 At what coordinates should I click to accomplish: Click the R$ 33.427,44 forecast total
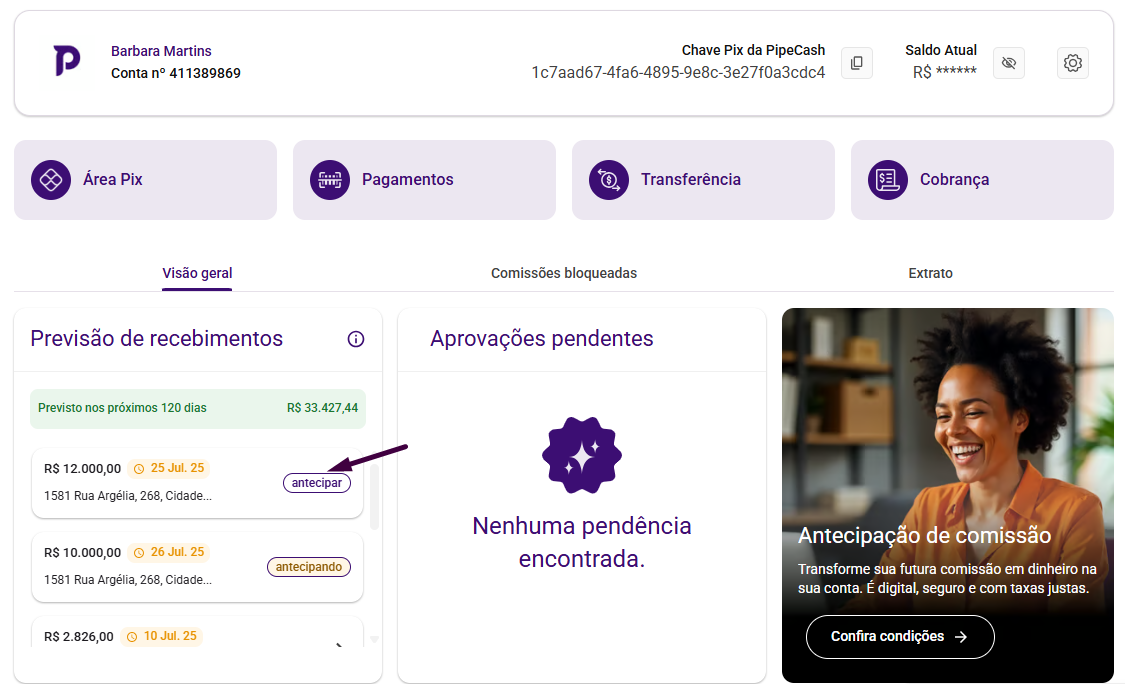tap(322, 408)
